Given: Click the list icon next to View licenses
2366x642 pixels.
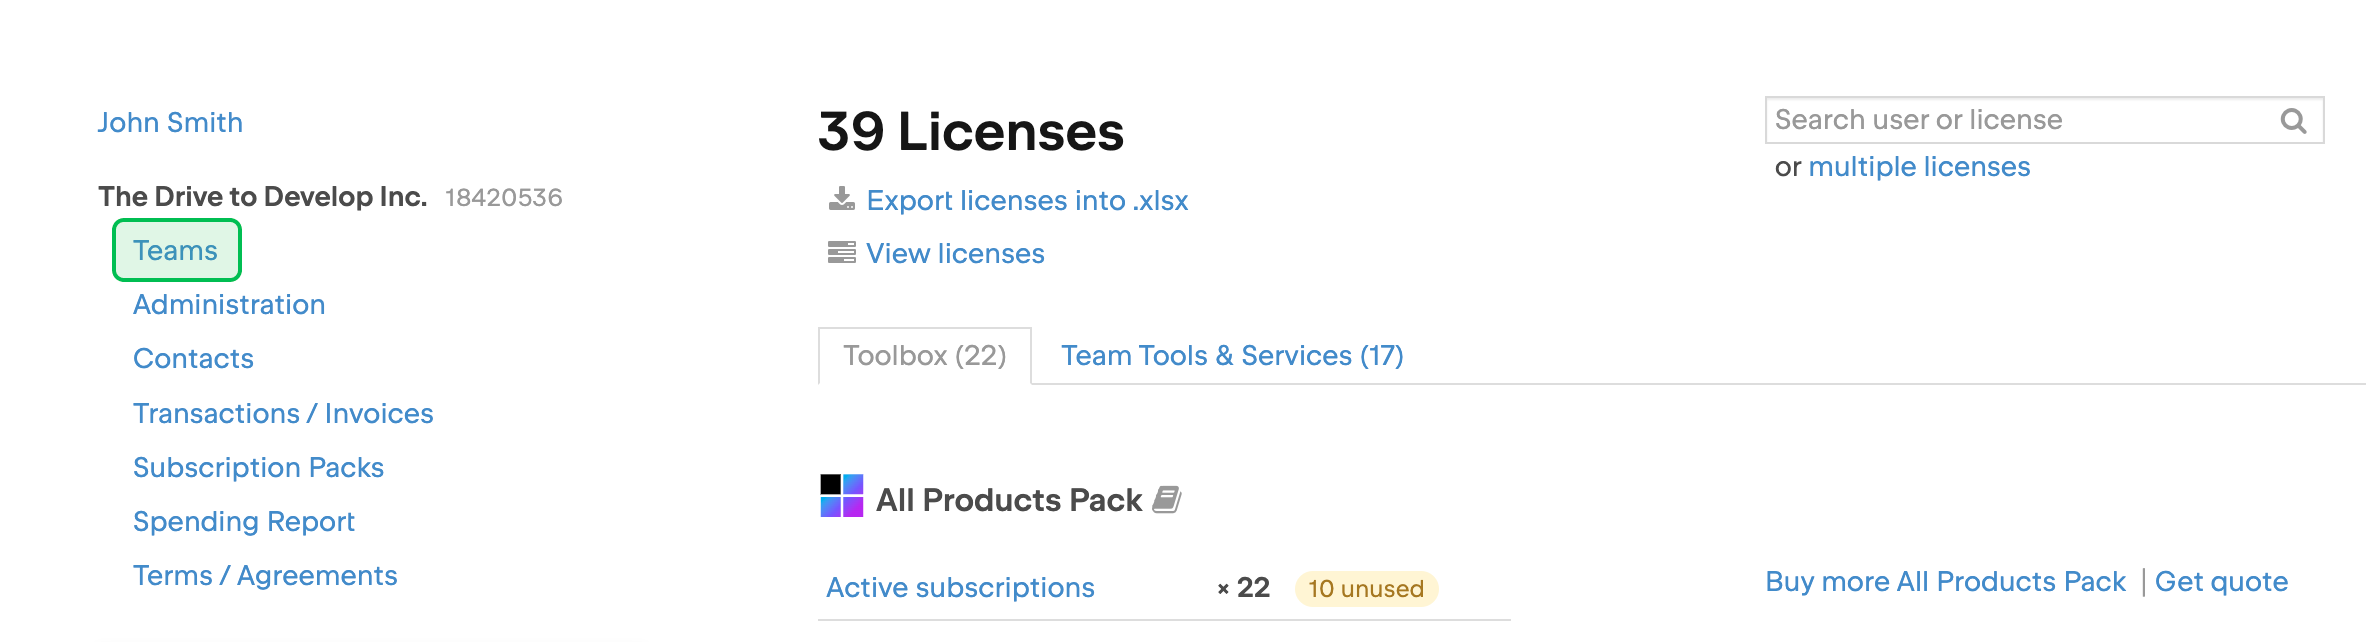Looking at the screenshot, I should pos(840,252).
